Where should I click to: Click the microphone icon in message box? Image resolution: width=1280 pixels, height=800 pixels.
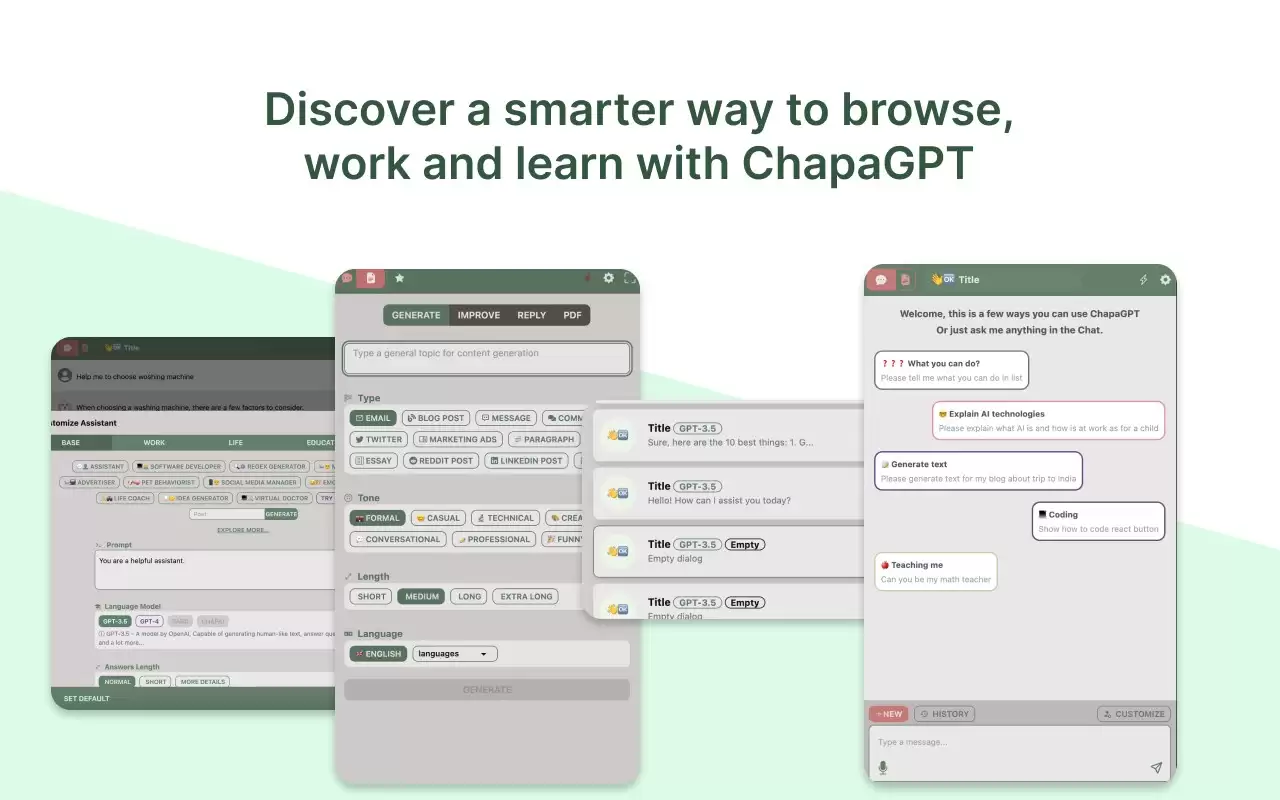point(883,768)
